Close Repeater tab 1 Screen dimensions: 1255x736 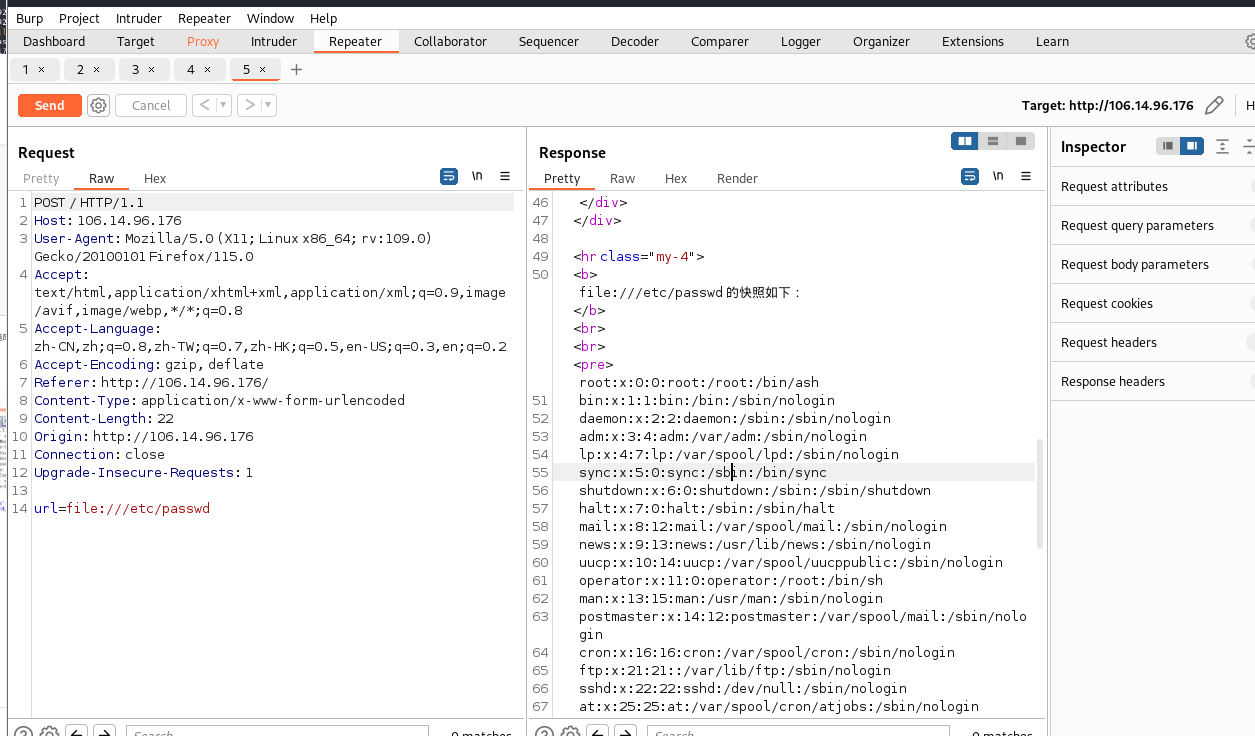pos(41,69)
